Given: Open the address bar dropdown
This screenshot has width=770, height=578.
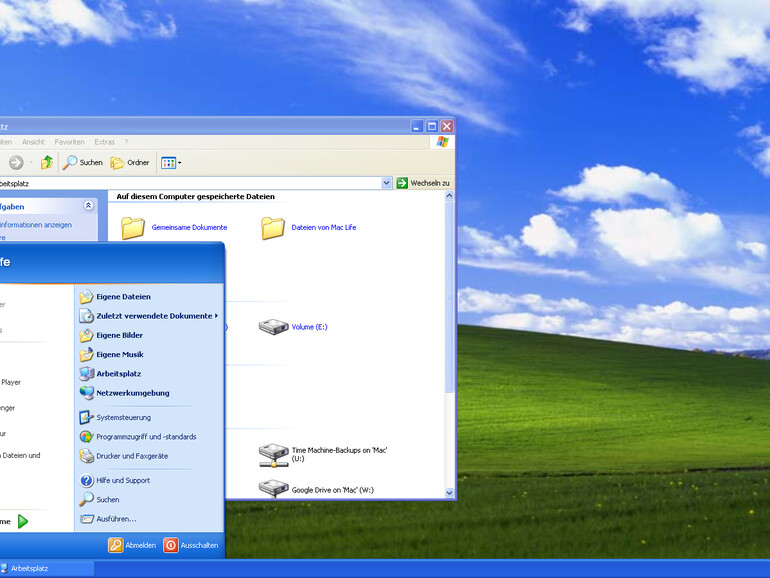Looking at the screenshot, I should [386, 183].
